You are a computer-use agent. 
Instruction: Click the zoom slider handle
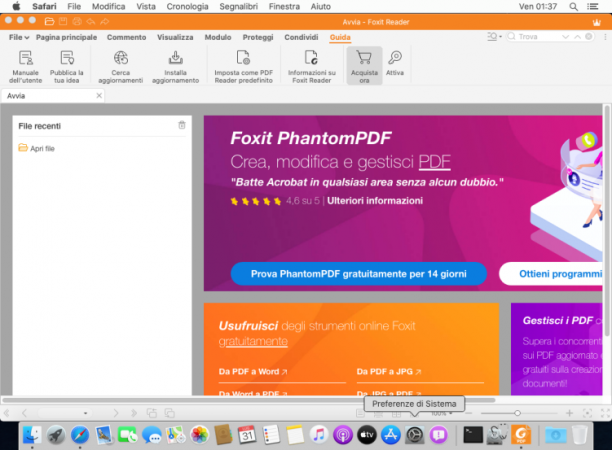(518, 413)
